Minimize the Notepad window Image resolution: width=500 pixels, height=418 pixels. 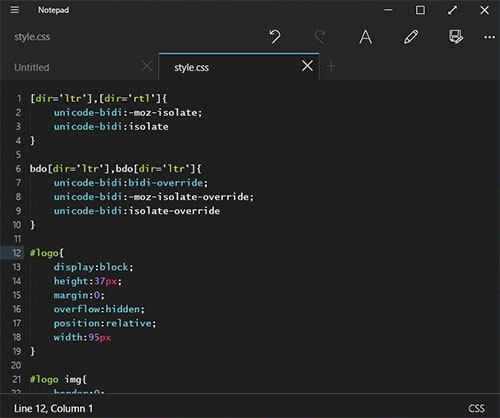coord(388,10)
